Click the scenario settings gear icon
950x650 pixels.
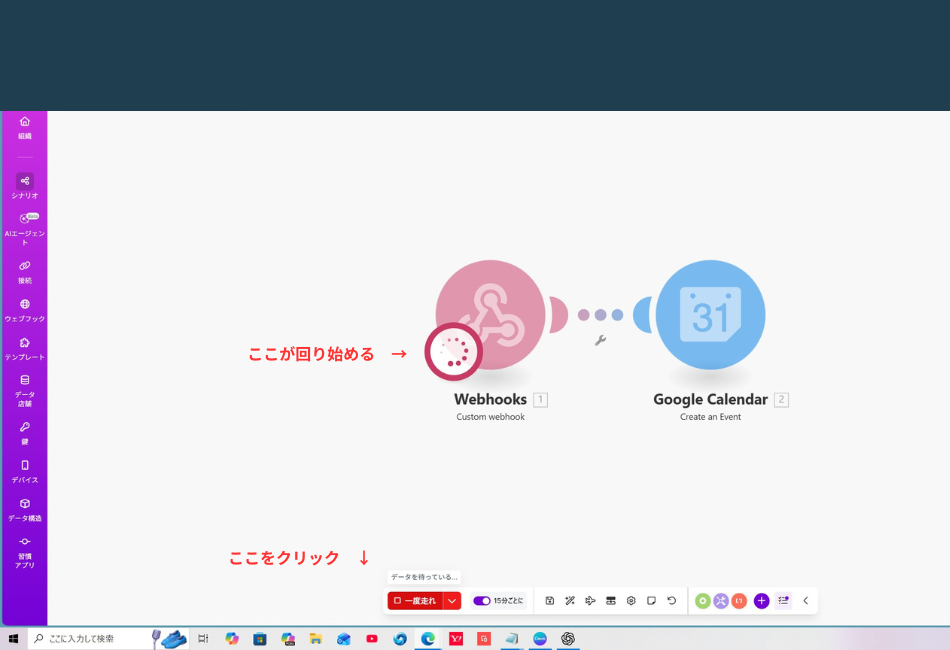(630, 600)
